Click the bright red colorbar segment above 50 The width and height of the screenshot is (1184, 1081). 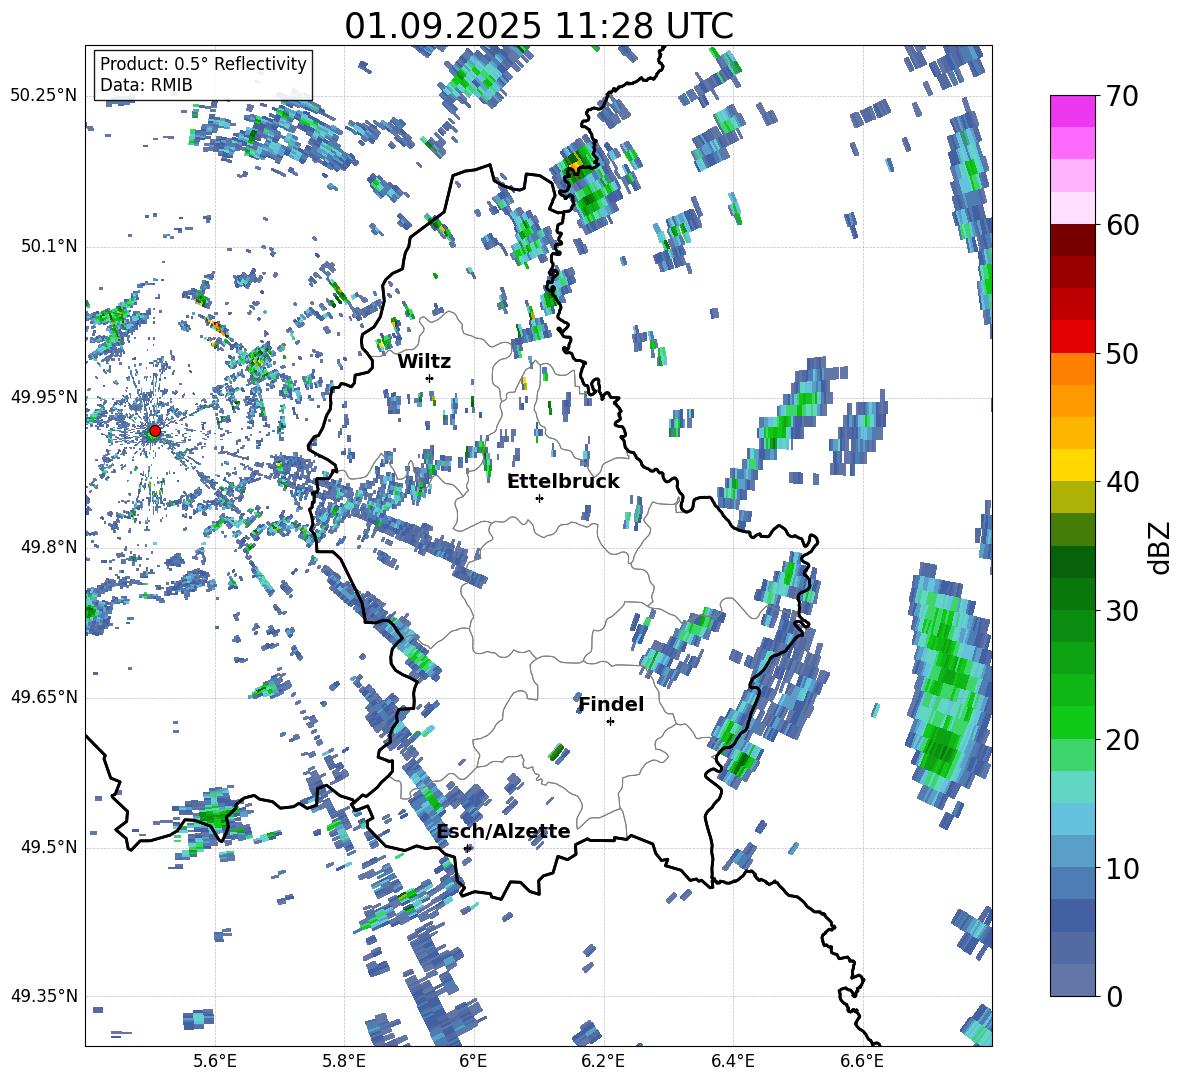pyautogui.click(x=1072, y=337)
